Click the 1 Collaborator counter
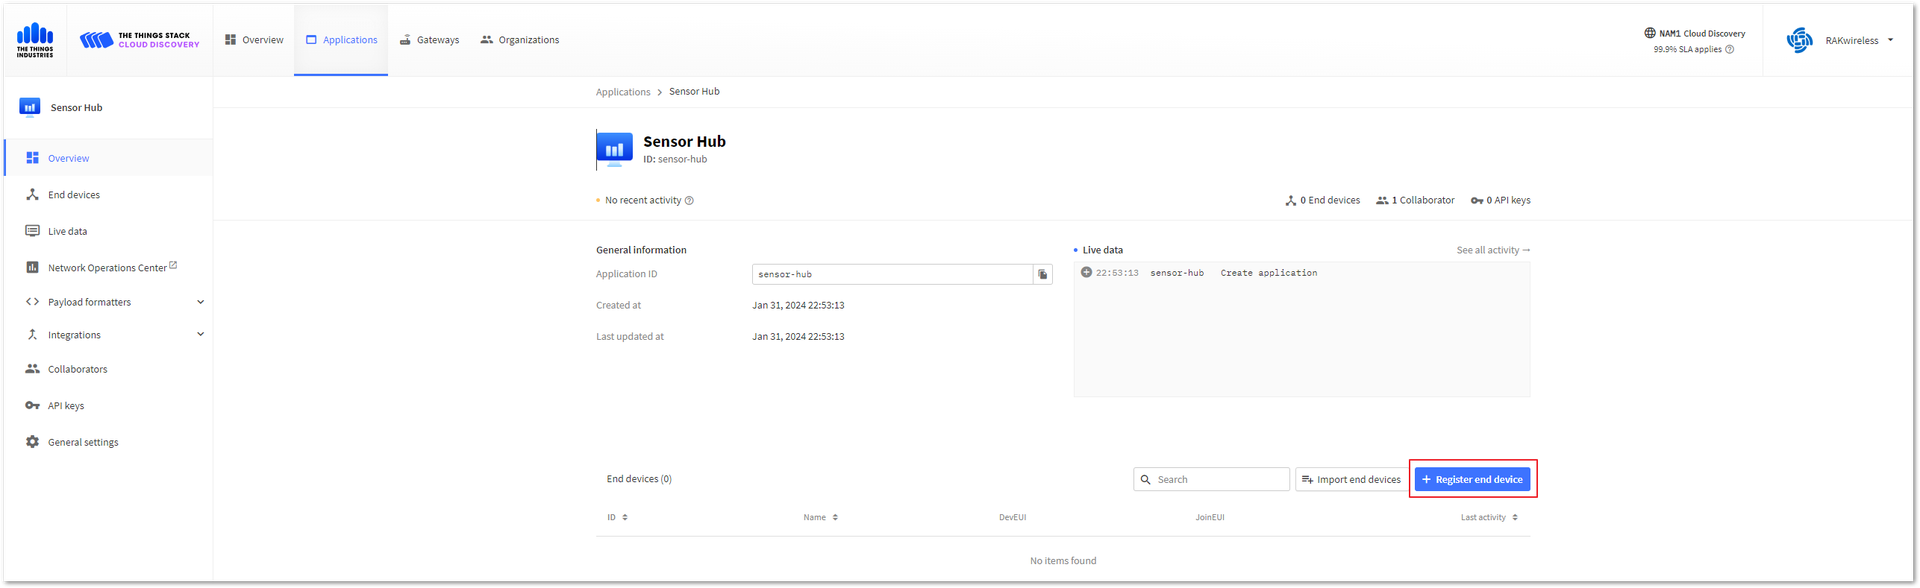This screenshot has width=1920, height=588. (1415, 201)
